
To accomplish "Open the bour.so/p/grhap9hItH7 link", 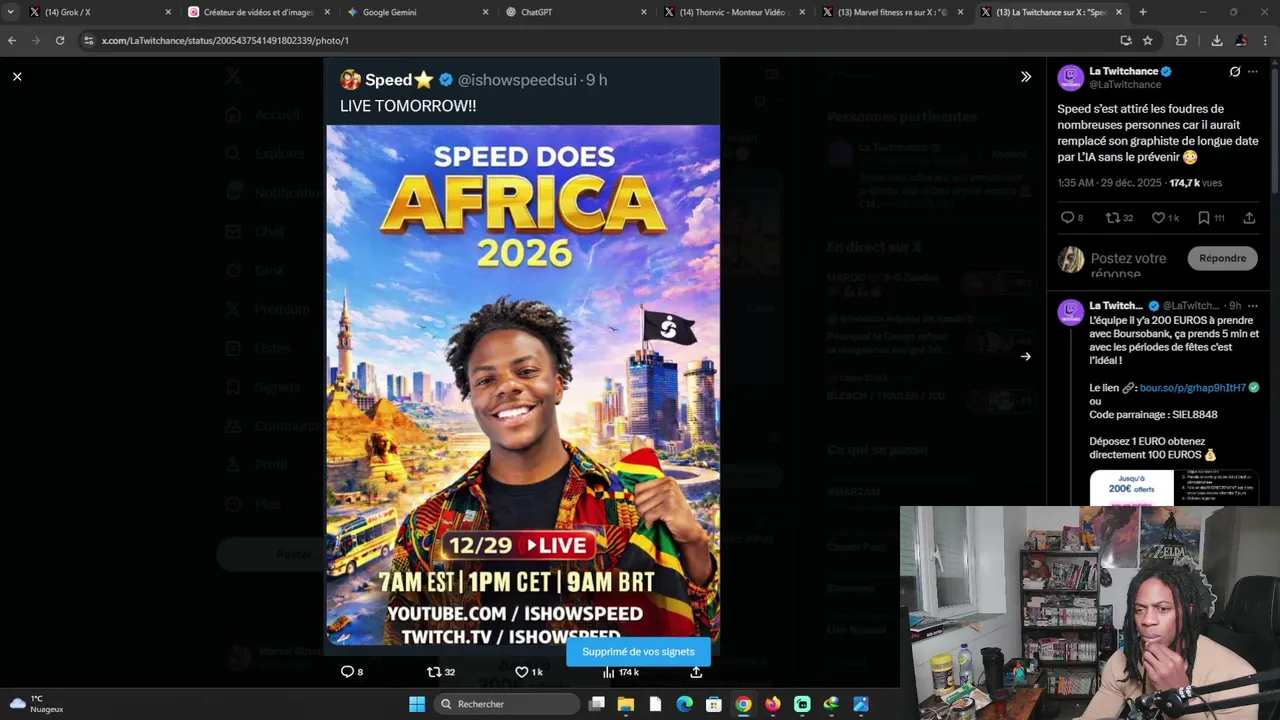I will 1192,387.
